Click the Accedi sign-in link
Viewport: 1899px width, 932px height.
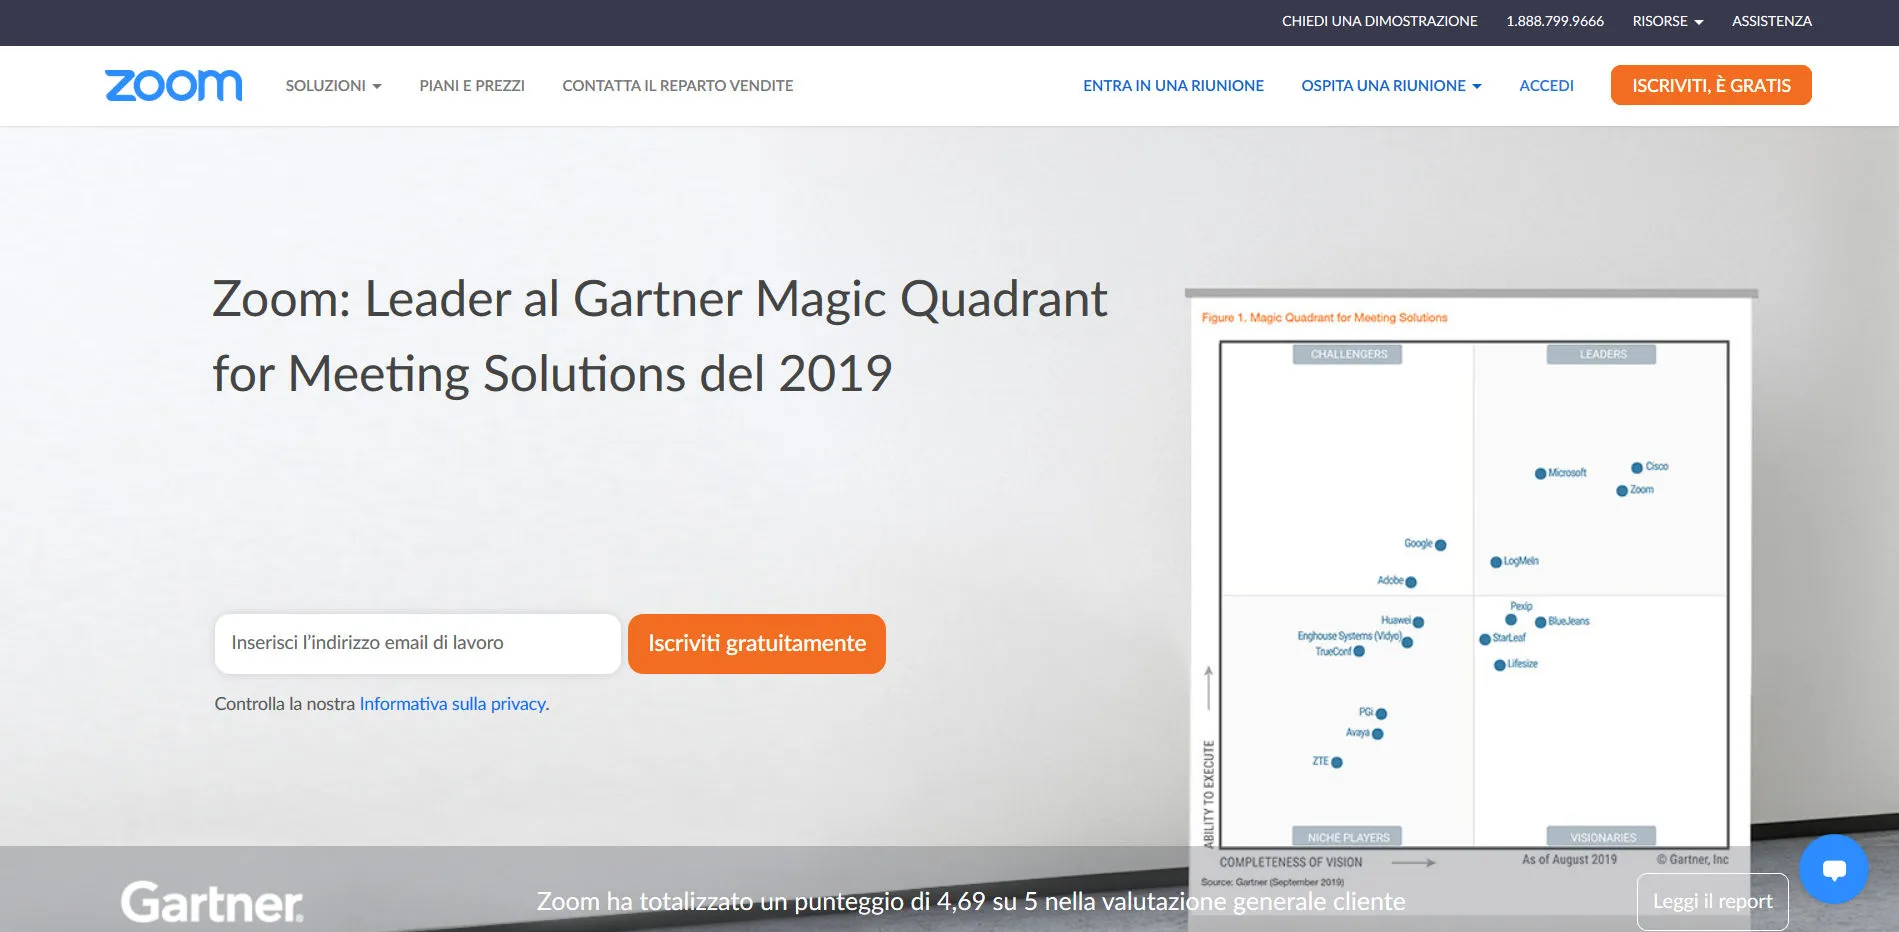1546,86
